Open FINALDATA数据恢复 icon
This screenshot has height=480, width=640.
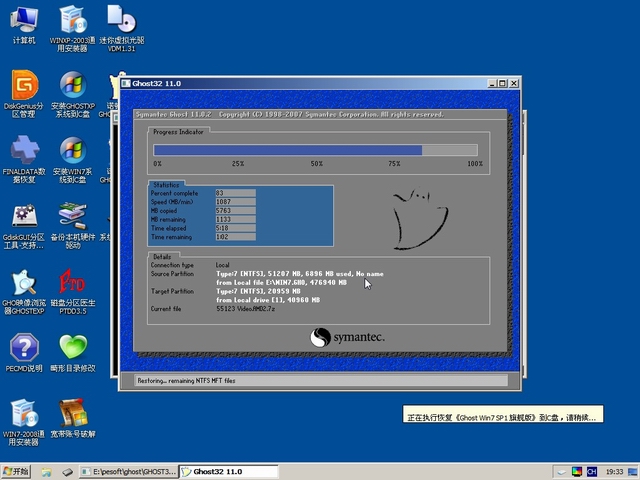pos(24,159)
